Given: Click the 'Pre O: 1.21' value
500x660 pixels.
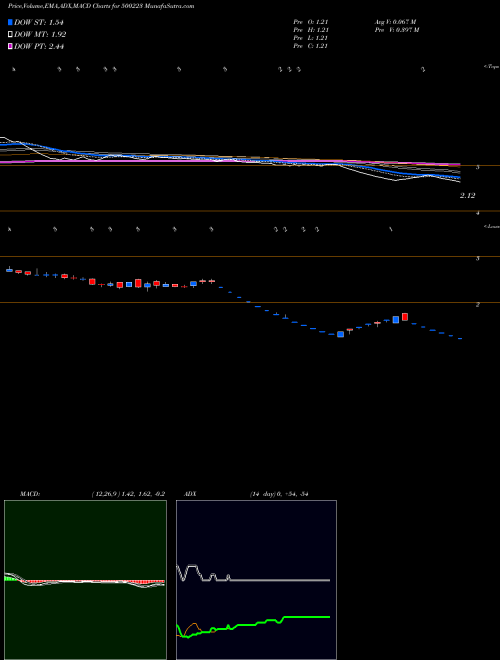Looking at the screenshot, I should [311, 22].
